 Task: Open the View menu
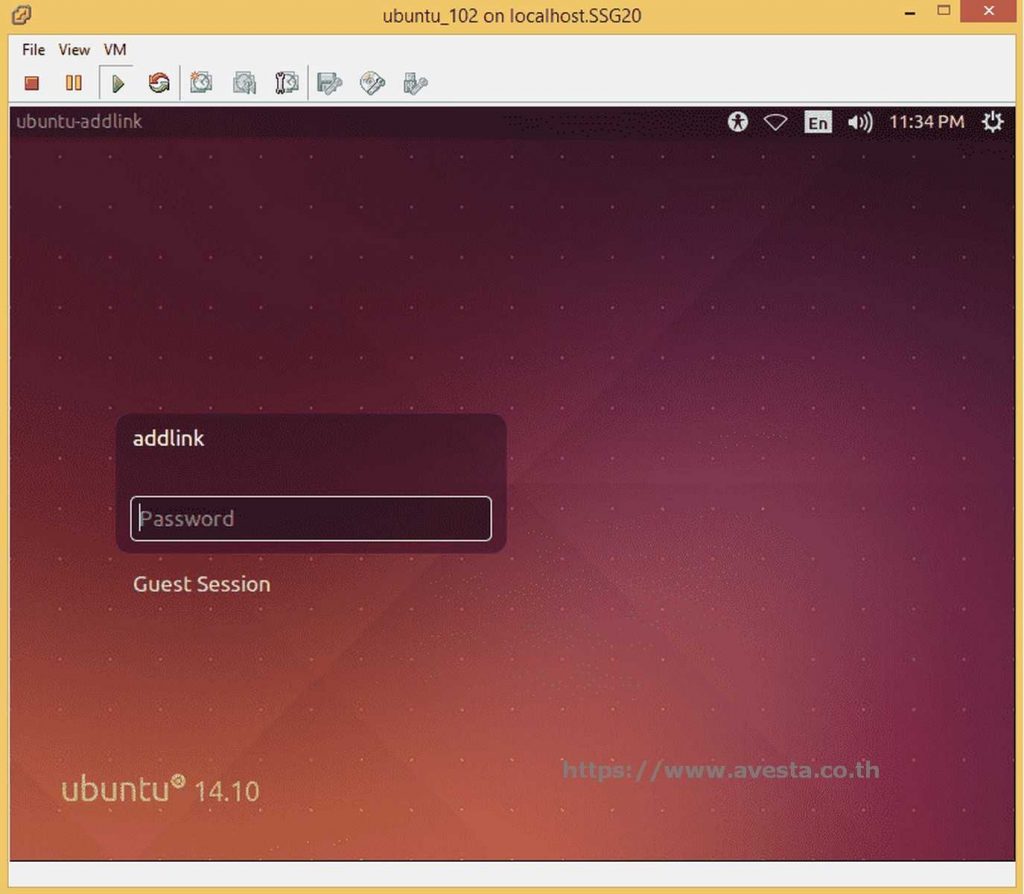pyautogui.click(x=74, y=50)
